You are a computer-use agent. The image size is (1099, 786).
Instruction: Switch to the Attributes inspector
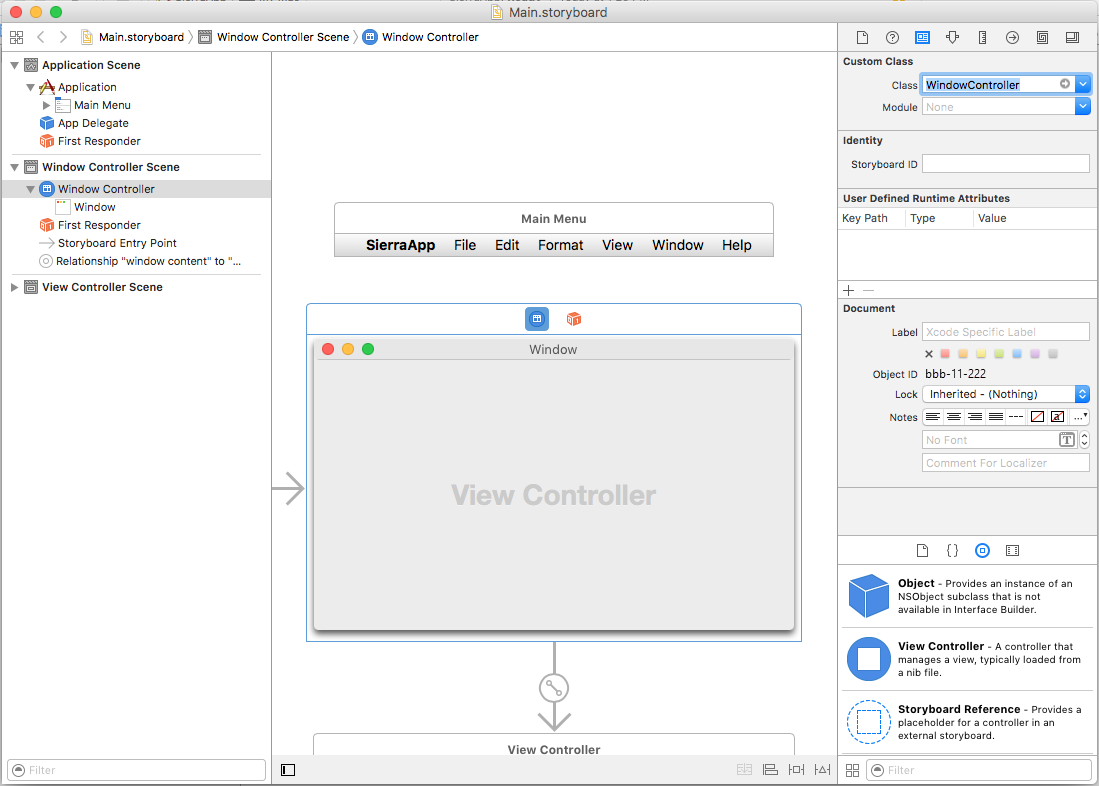point(953,38)
